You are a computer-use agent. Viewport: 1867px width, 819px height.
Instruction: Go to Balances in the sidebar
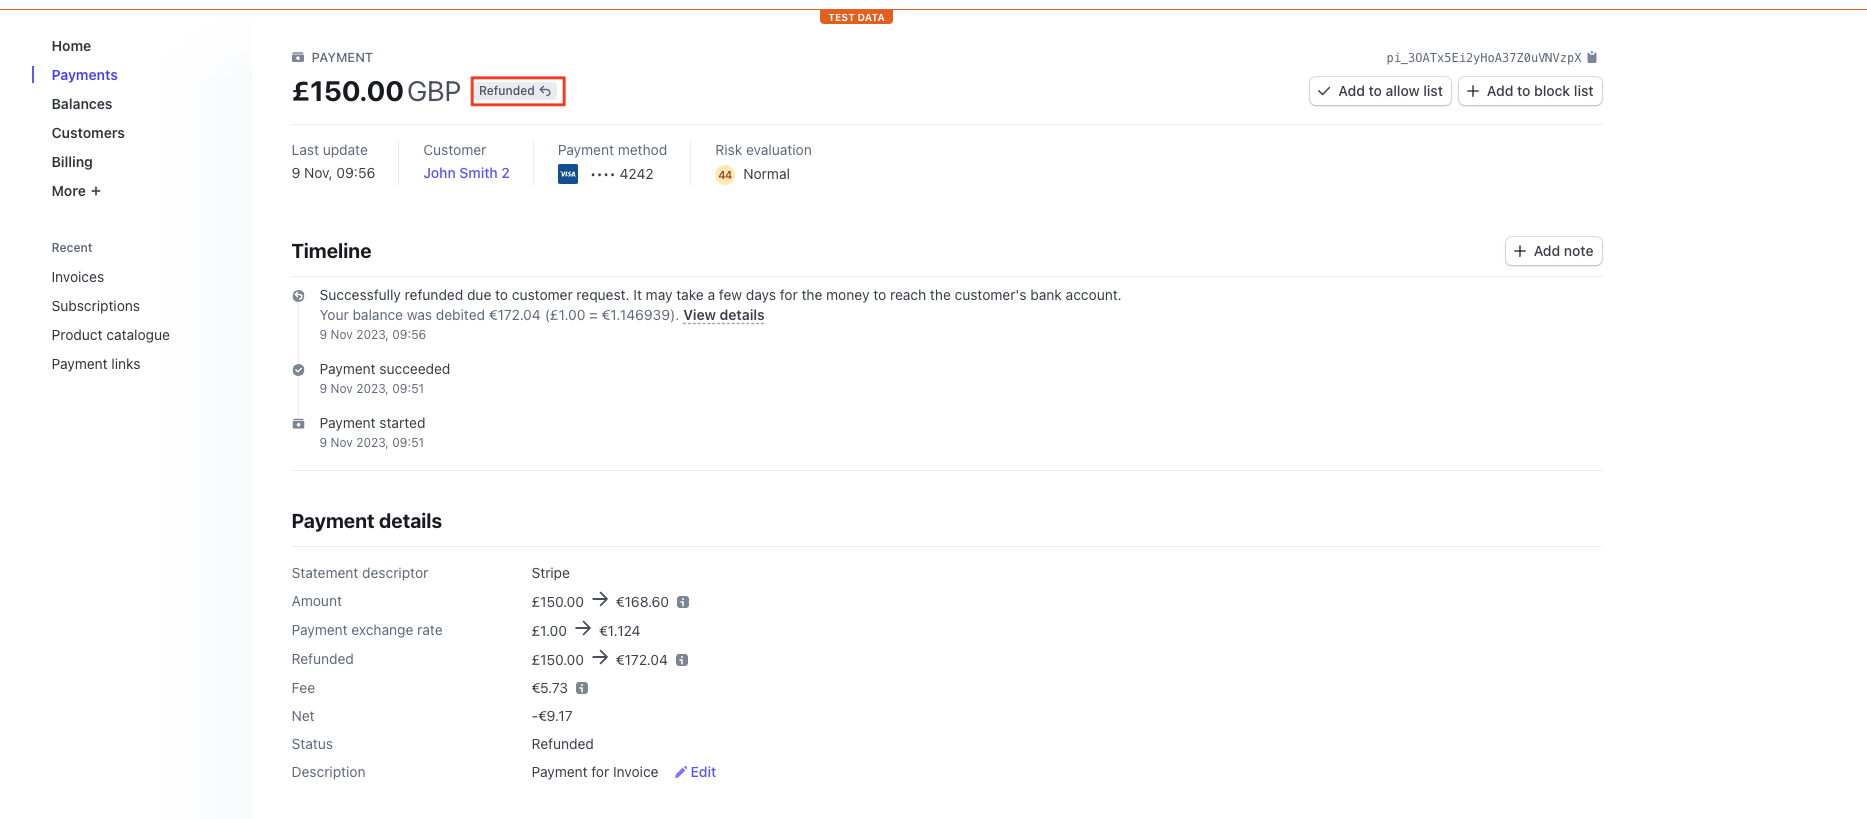click(x=82, y=104)
